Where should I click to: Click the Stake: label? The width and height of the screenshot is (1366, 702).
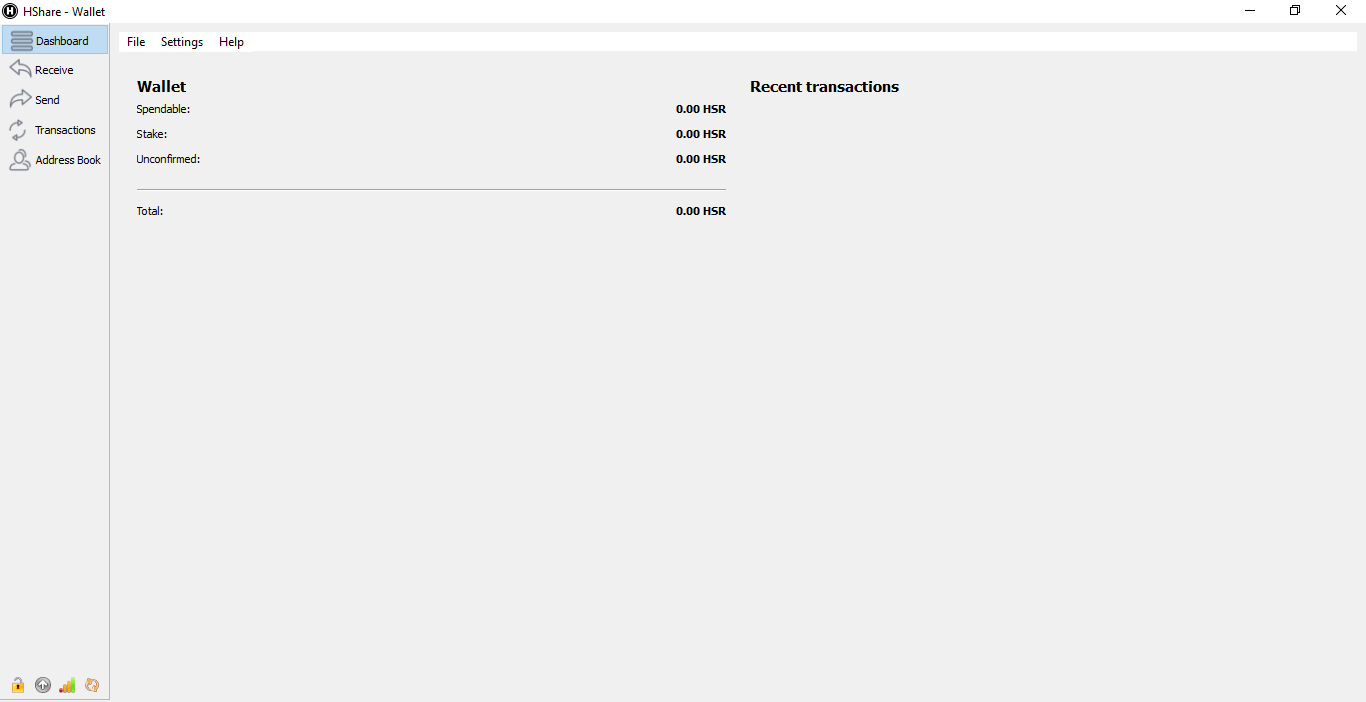point(152,134)
